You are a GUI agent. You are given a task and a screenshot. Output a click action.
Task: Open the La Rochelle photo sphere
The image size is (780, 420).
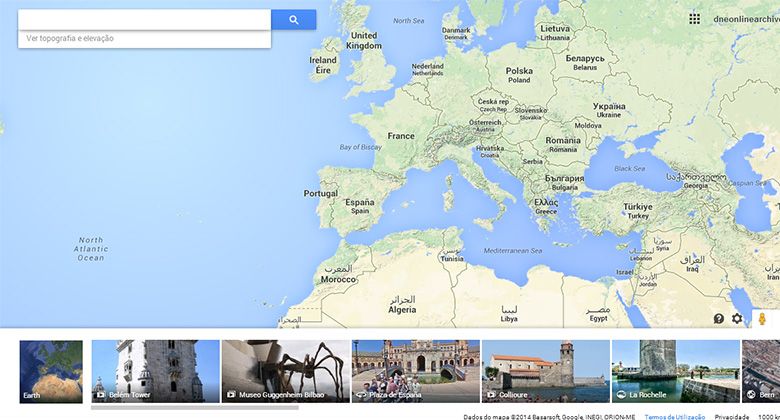click(x=675, y=371)
